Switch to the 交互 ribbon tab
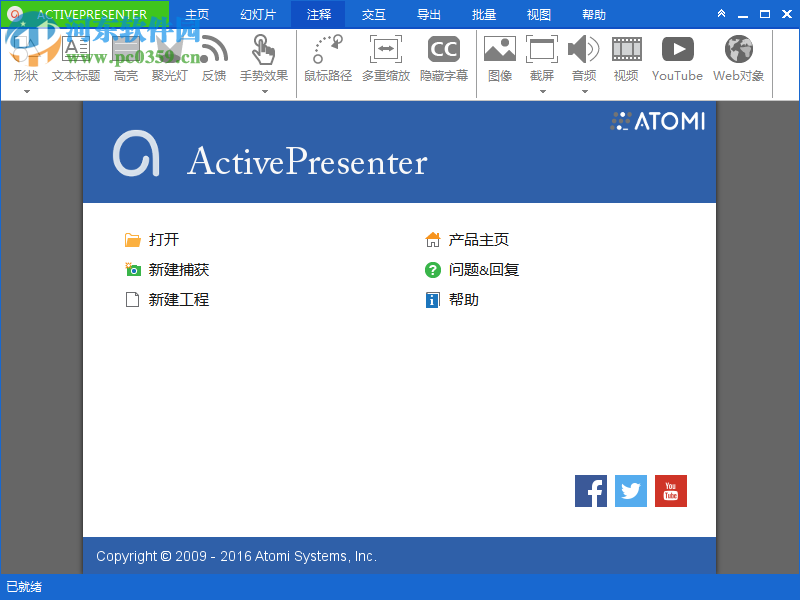The height and width of the screenshot is (600, 800). pyautogui.click(x=373, y=14)
